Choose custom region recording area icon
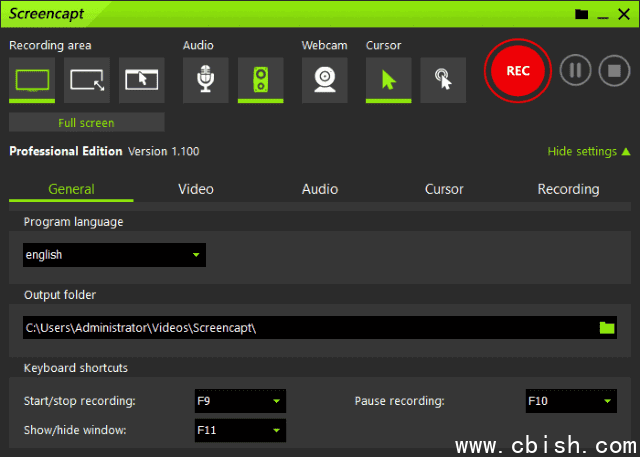The image size is (640, 457). 87,80
